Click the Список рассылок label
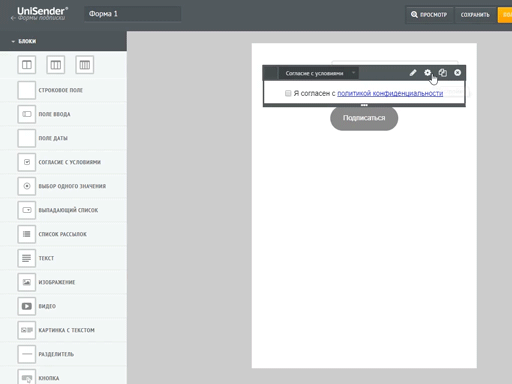Screen dimensions: 512x384 click(63, 234)
